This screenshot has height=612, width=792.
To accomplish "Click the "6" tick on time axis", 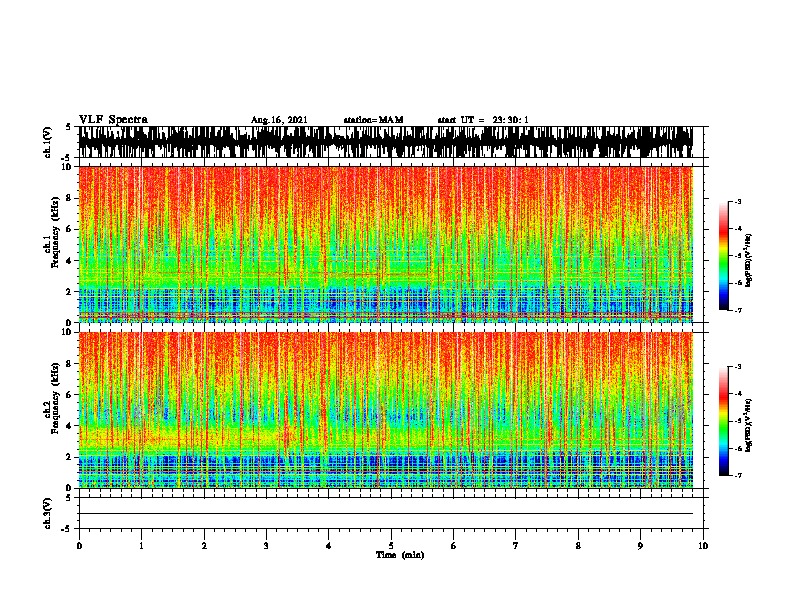I will [454, 546].
